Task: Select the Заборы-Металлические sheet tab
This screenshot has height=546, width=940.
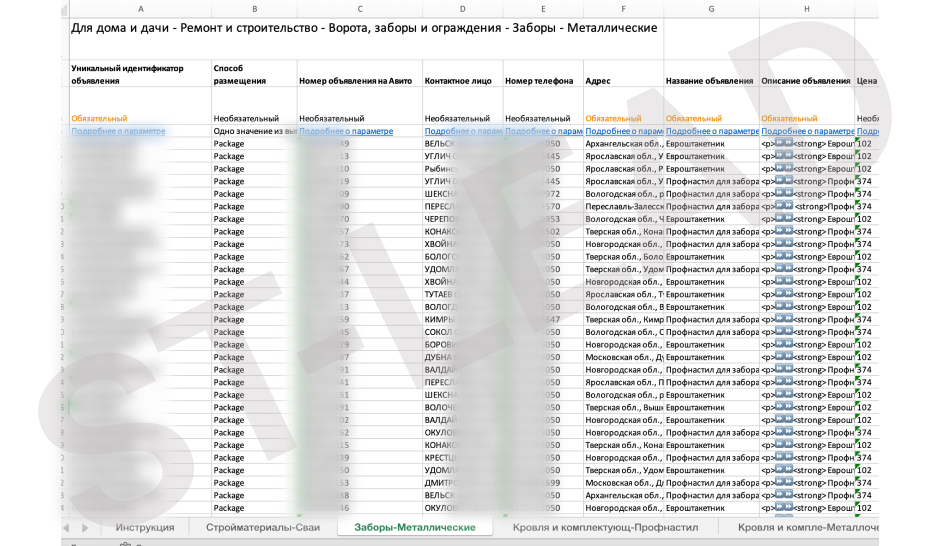Action: pos(415,527)
